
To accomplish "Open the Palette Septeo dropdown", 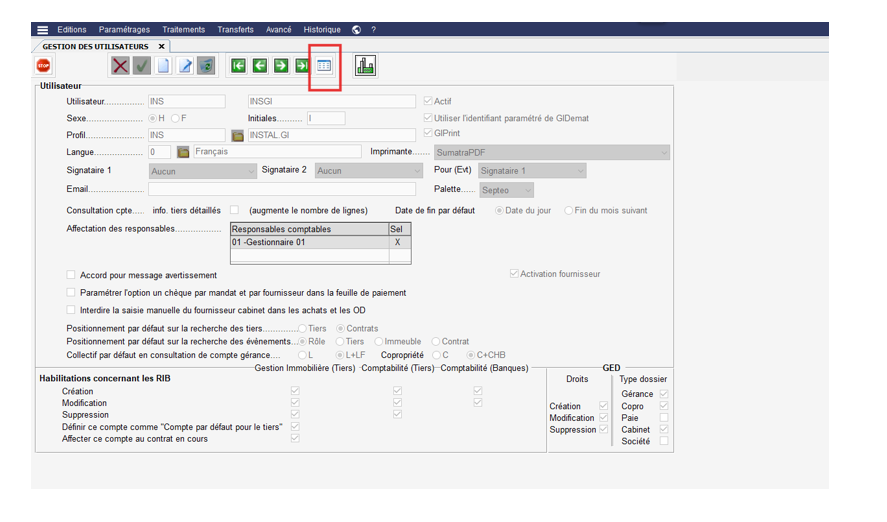I will pos(526,190).
